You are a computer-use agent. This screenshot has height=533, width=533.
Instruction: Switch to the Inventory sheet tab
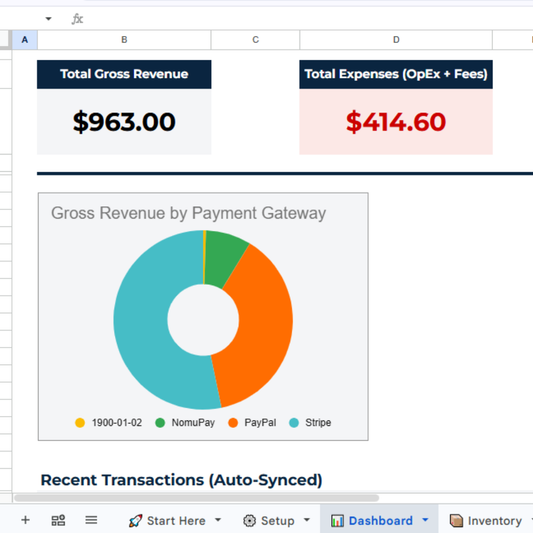(x=486, y=520)
